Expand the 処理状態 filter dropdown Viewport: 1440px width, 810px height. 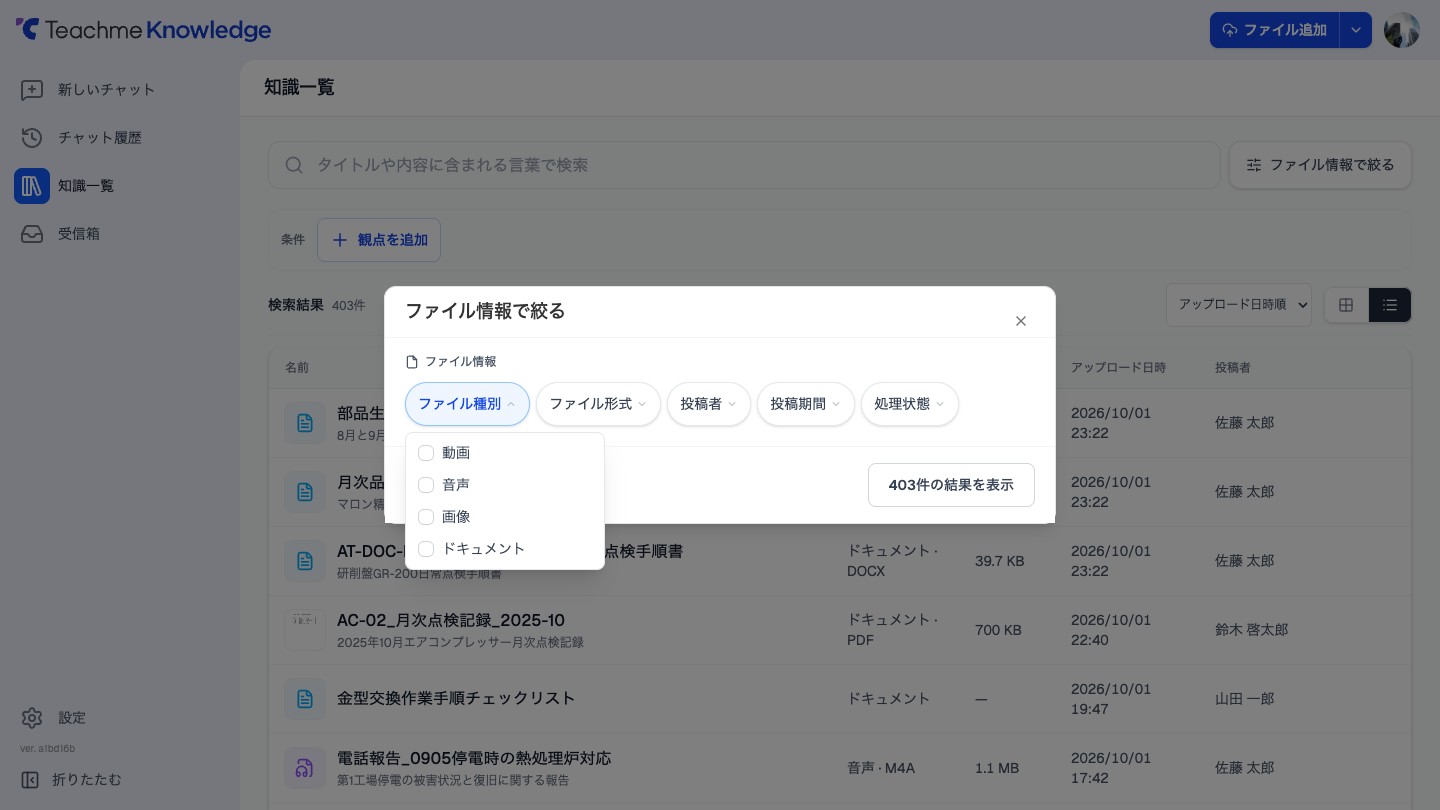[x=910, y=404]
